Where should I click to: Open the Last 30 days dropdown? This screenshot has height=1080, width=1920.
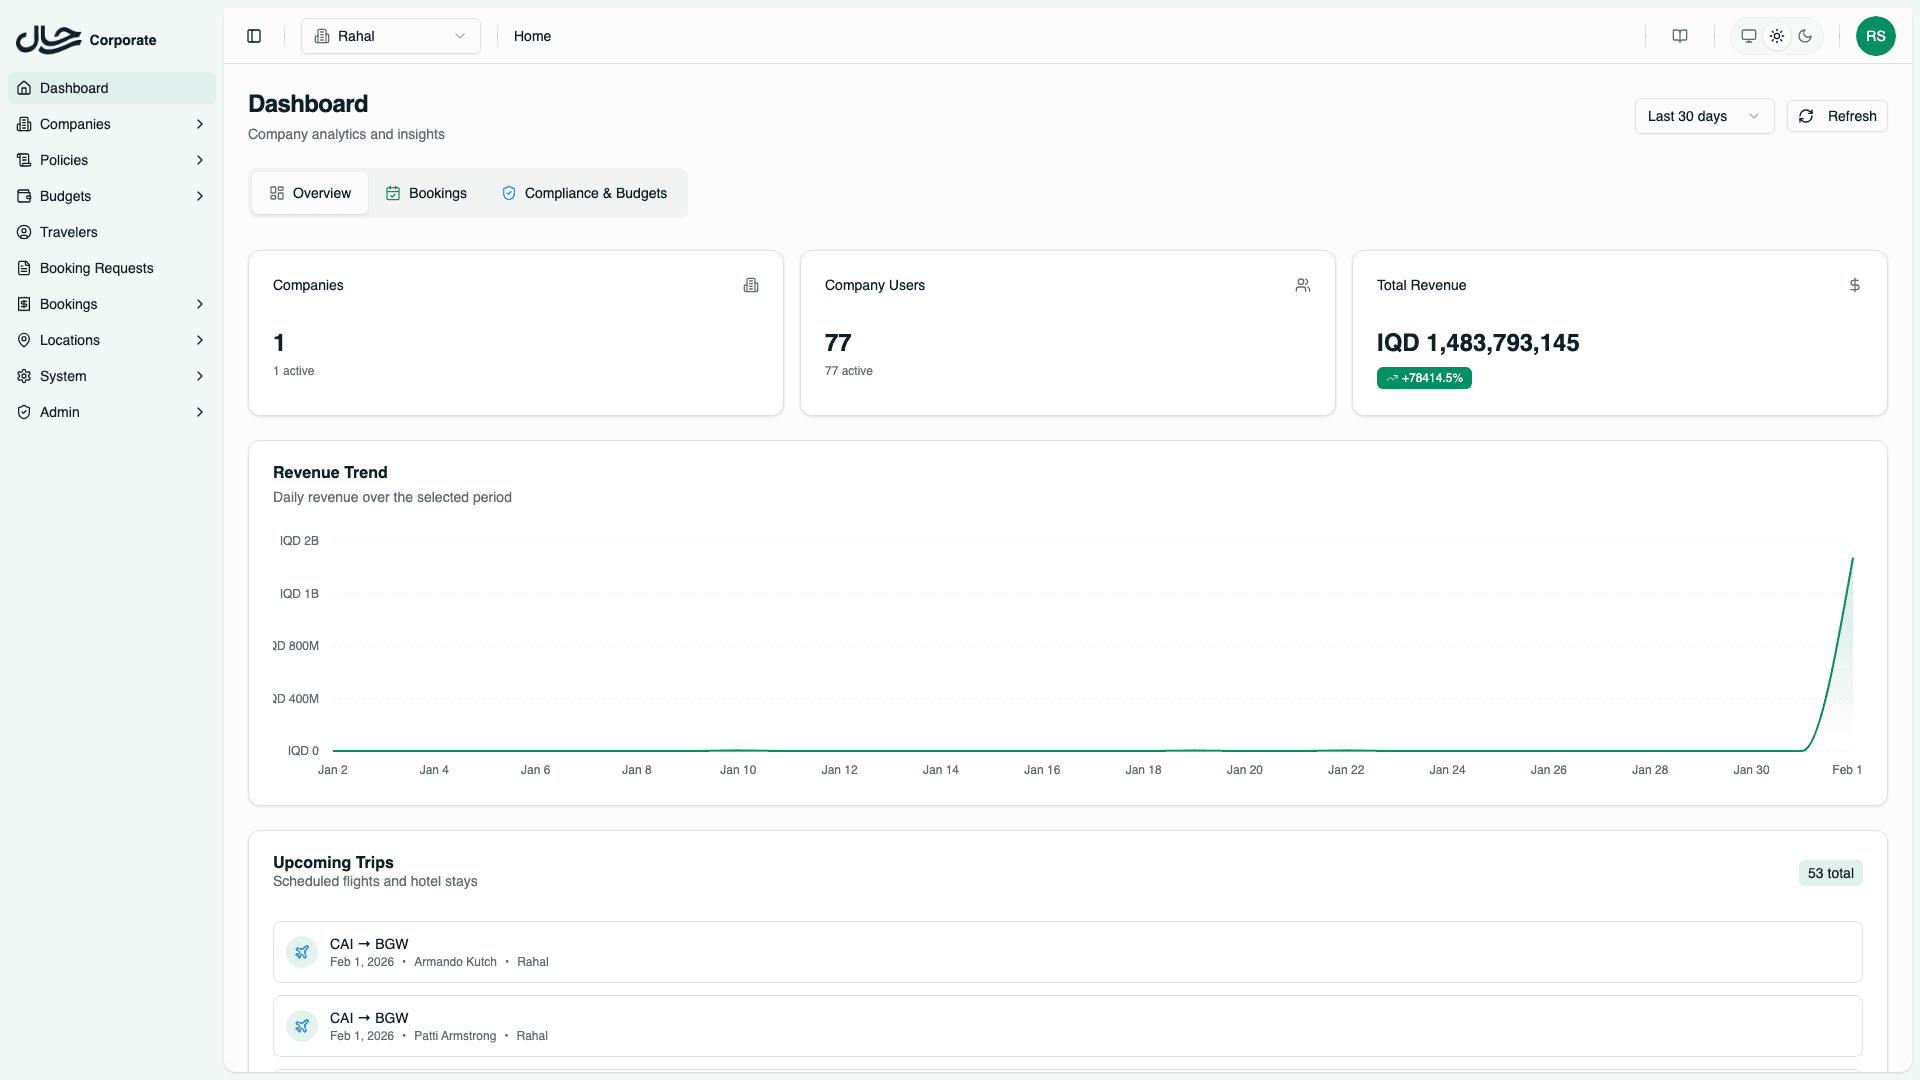1703,116
